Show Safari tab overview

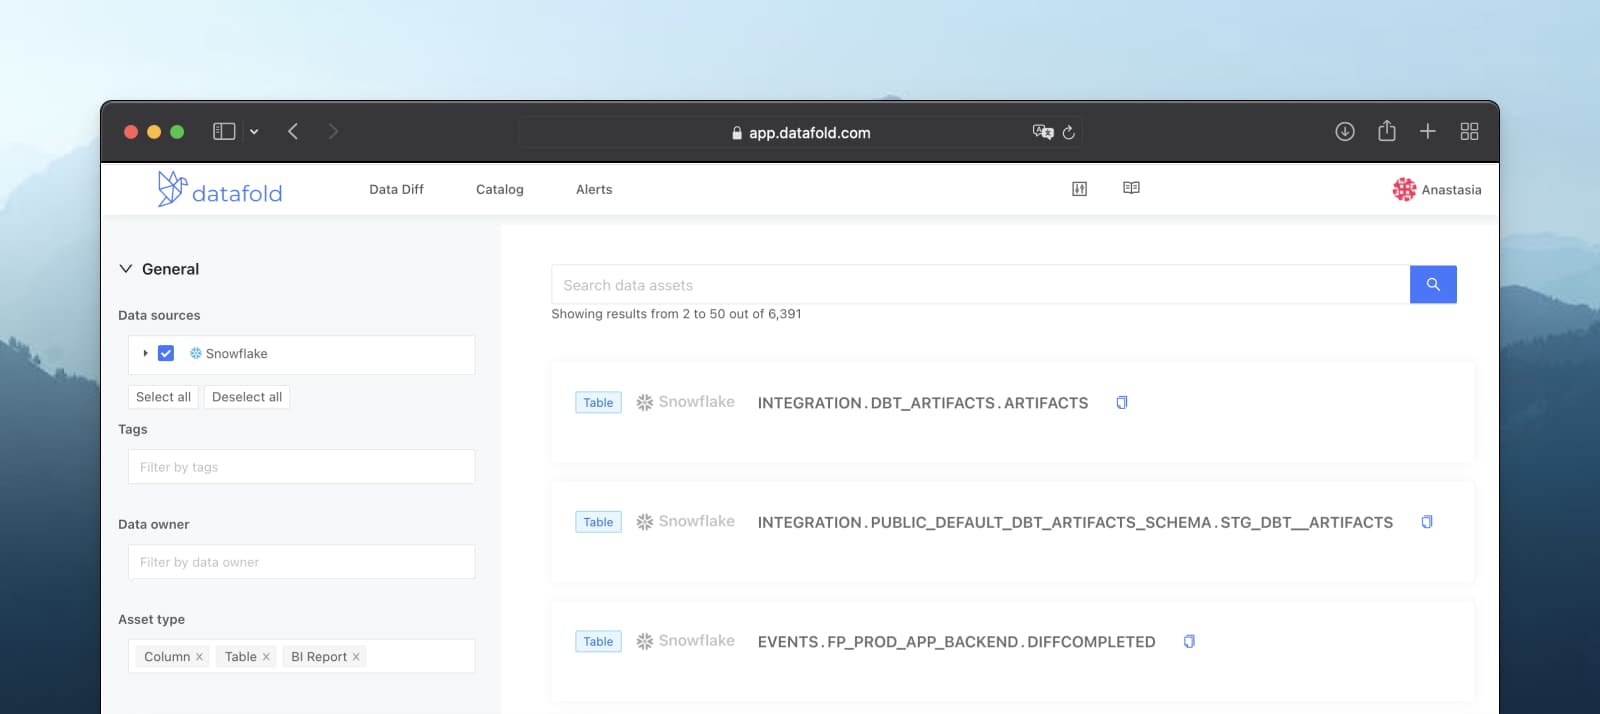pyautogui.click(x=1469, y=131)
